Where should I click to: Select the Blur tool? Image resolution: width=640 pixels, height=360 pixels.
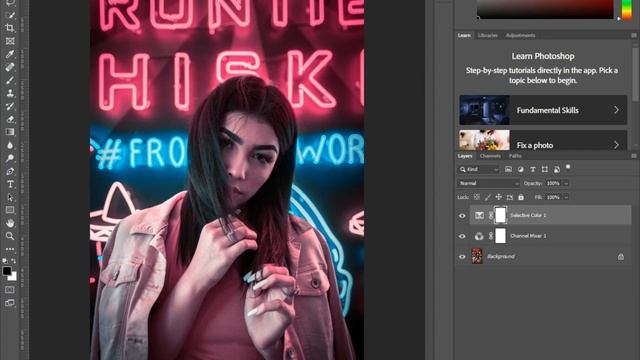(10, 145)
